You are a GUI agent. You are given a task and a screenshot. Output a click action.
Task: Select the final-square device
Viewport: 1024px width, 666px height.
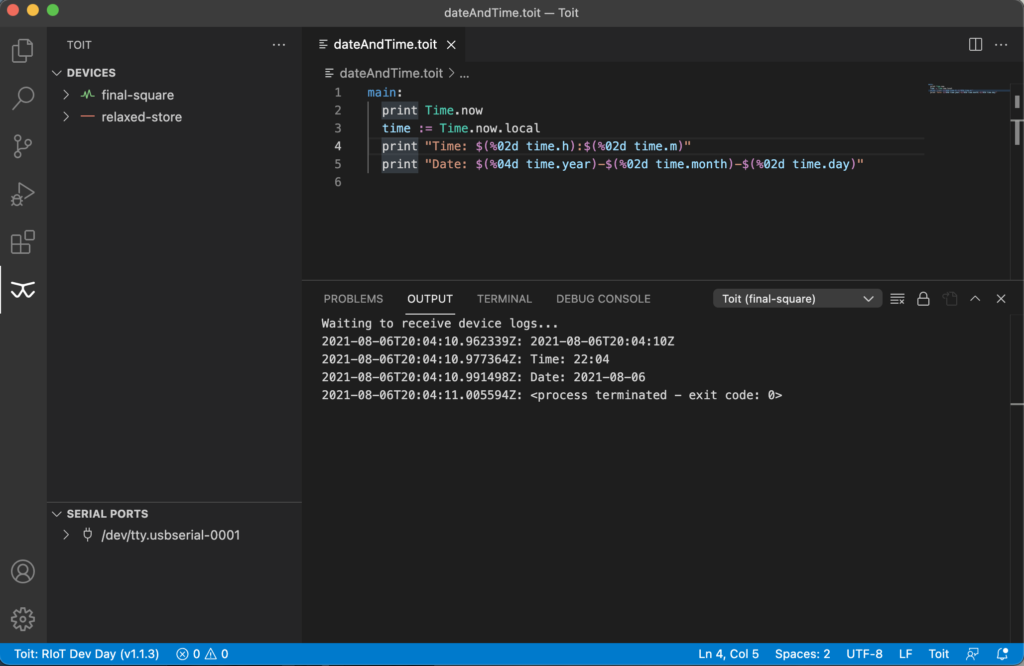[138, 95]
